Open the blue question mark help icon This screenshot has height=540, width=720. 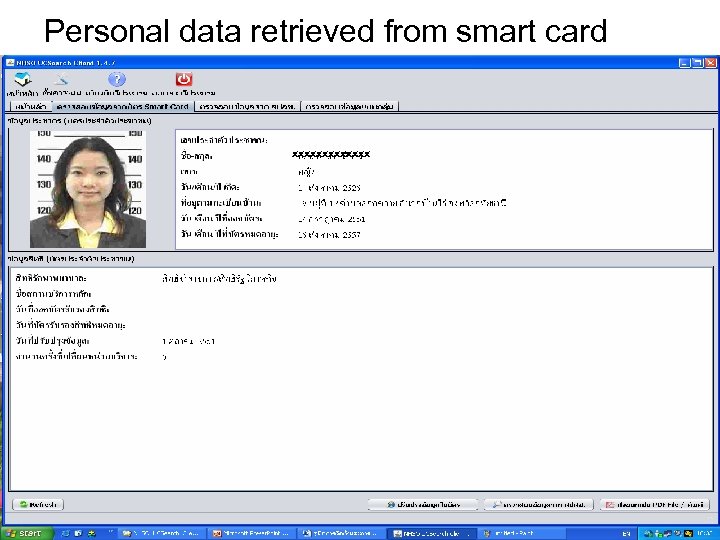pos(117,79)
